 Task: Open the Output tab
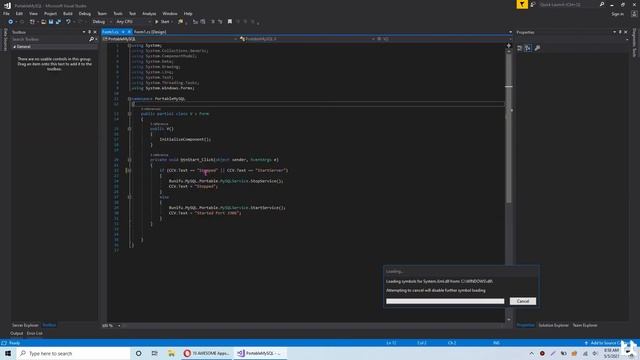coord(16,333)
